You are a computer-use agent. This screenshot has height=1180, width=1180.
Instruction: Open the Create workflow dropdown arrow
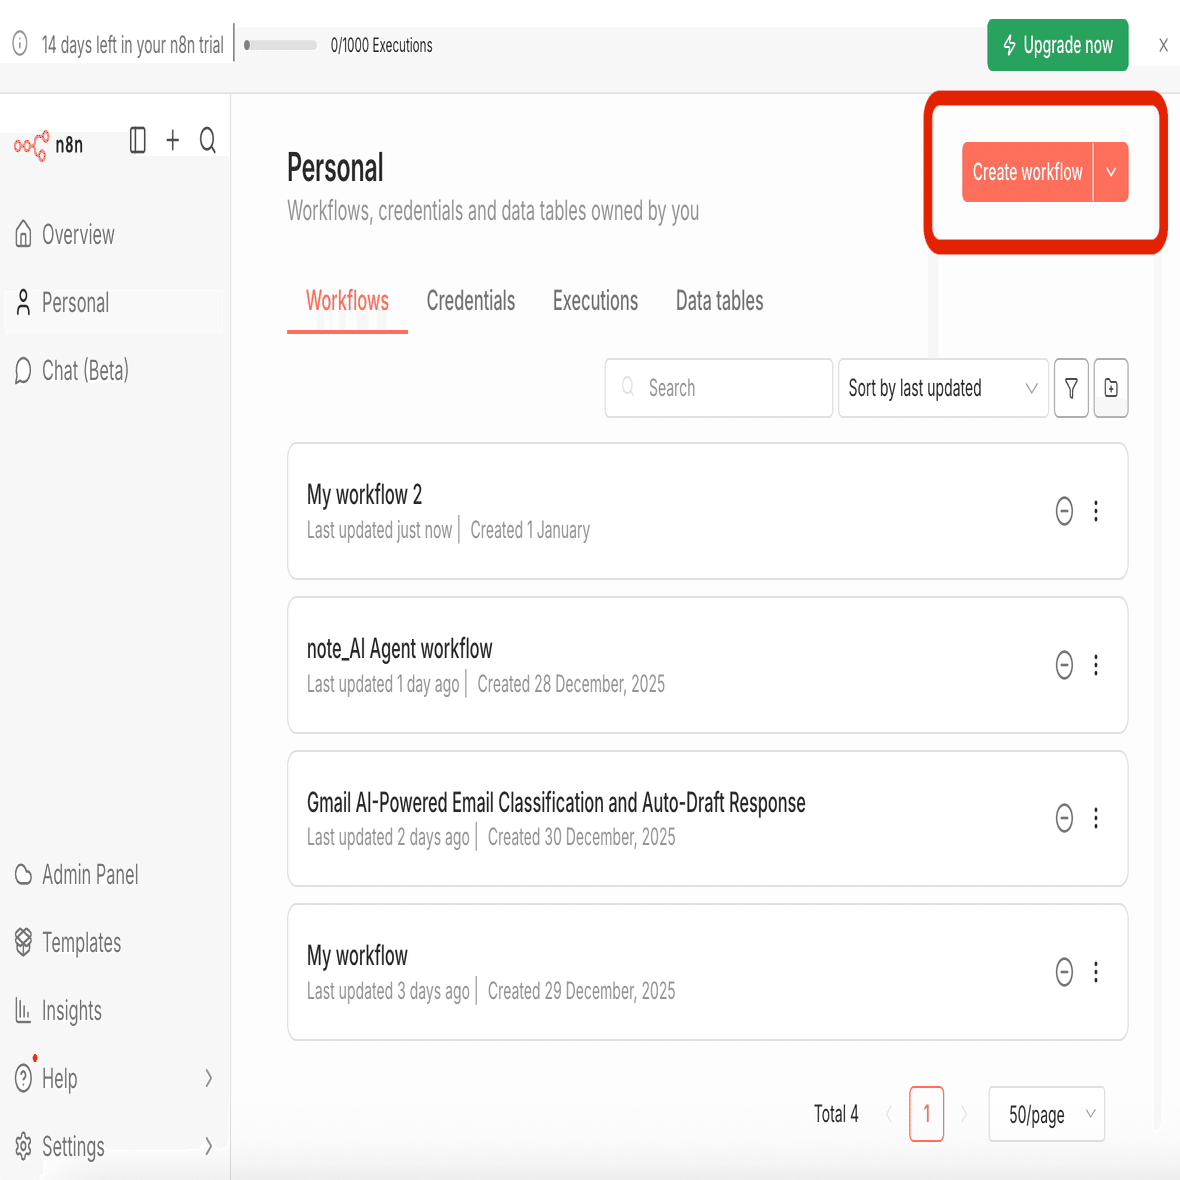1111,172
